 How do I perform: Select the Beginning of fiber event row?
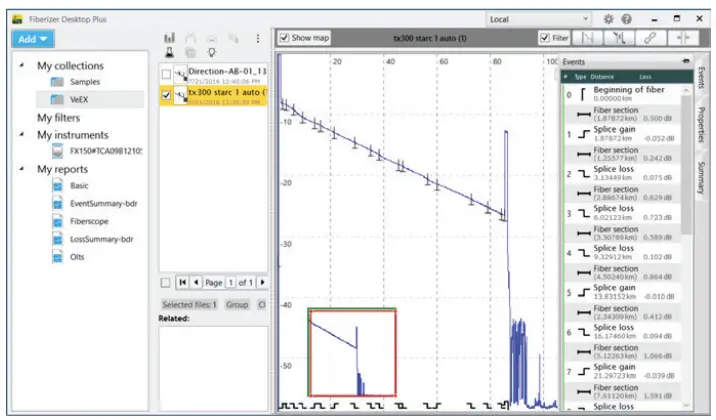point(623,94)
